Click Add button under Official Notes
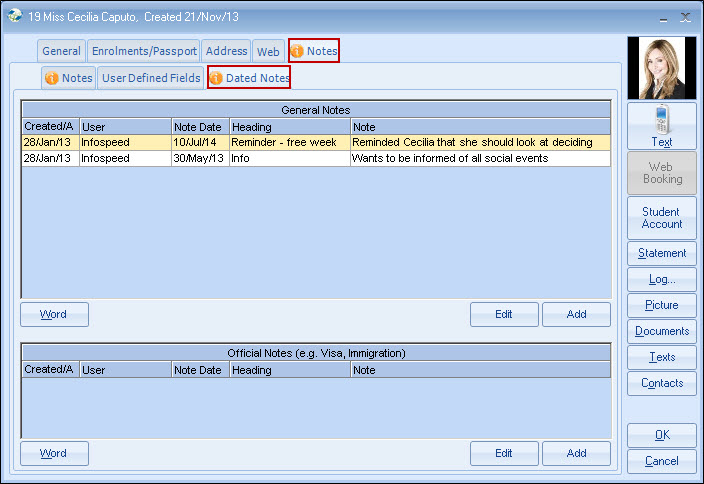Screen dimensions: 704x484 tap(576, 453)
